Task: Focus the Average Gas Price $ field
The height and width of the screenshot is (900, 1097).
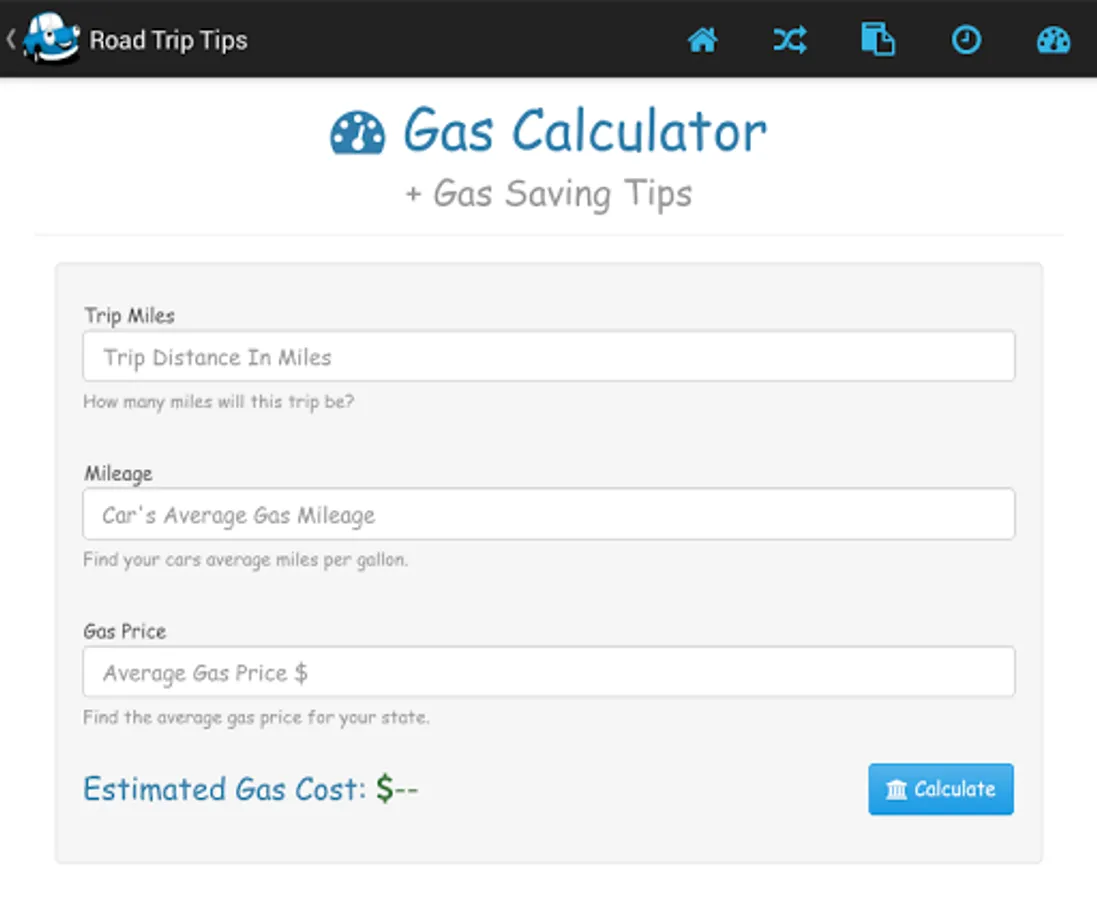Action: pos(548,673)
